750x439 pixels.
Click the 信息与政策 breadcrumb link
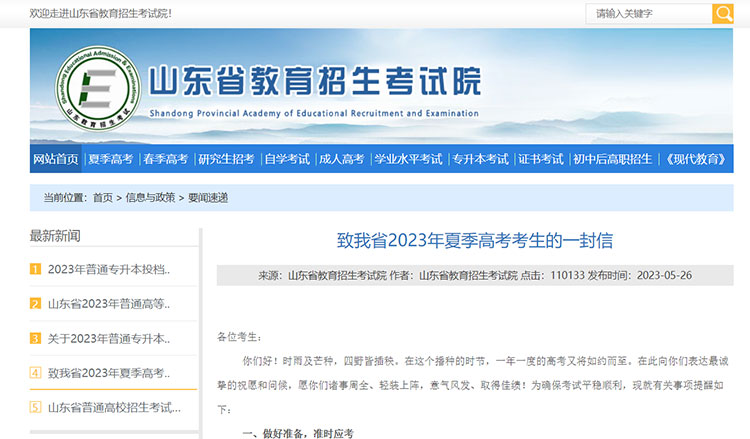point(151,198)
